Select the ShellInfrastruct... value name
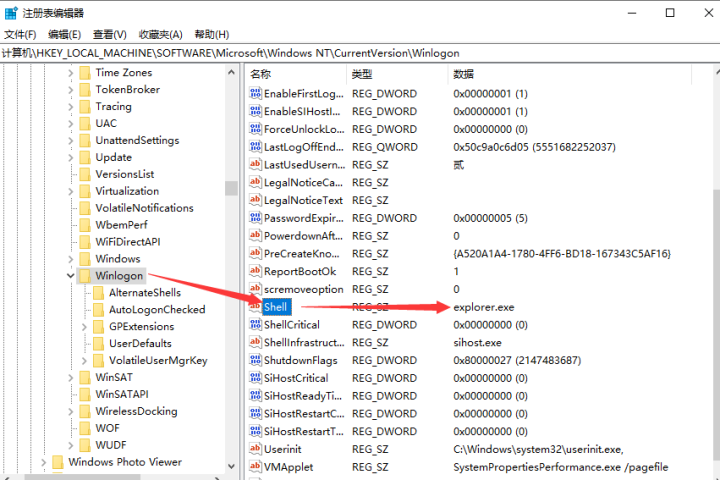 pyautogui.click(x=304, y=343)
